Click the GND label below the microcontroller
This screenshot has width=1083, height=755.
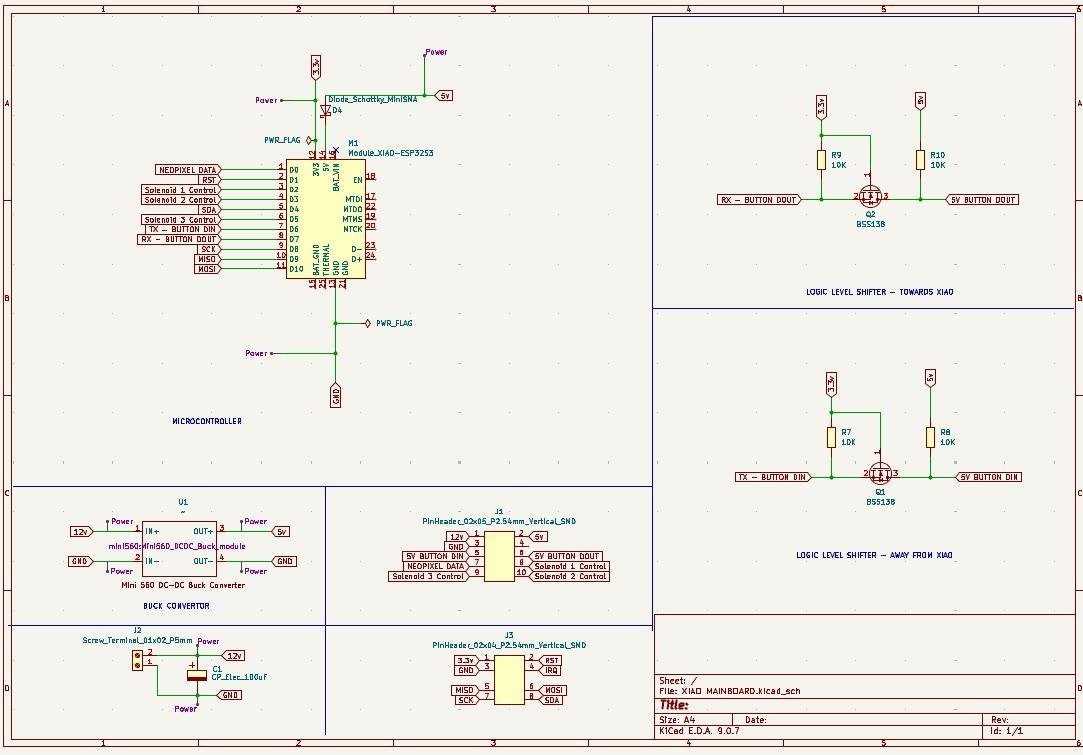(336, 394)
